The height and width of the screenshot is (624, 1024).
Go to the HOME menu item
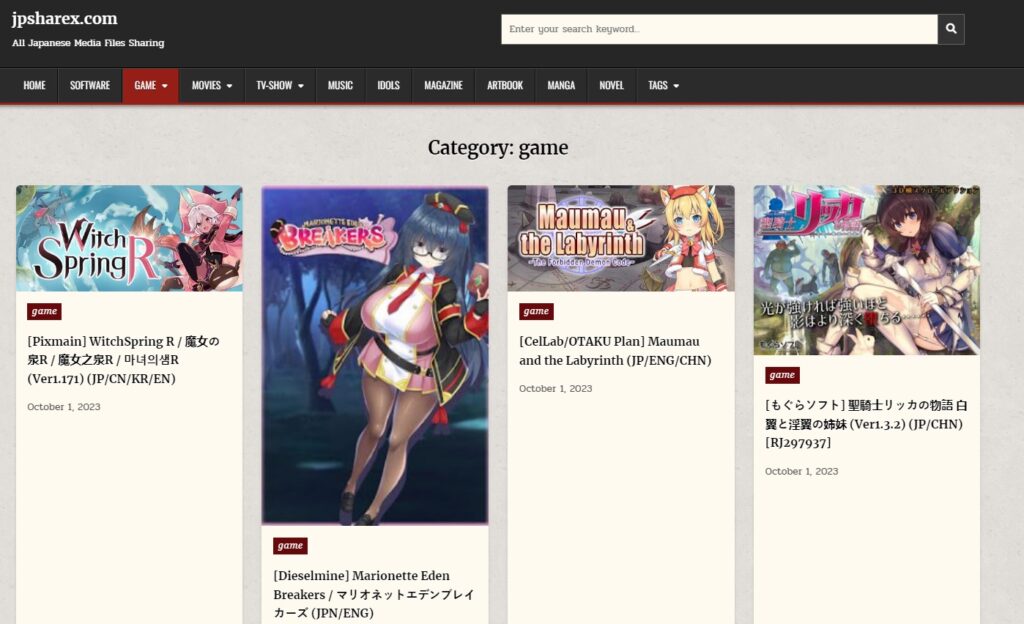35,86
